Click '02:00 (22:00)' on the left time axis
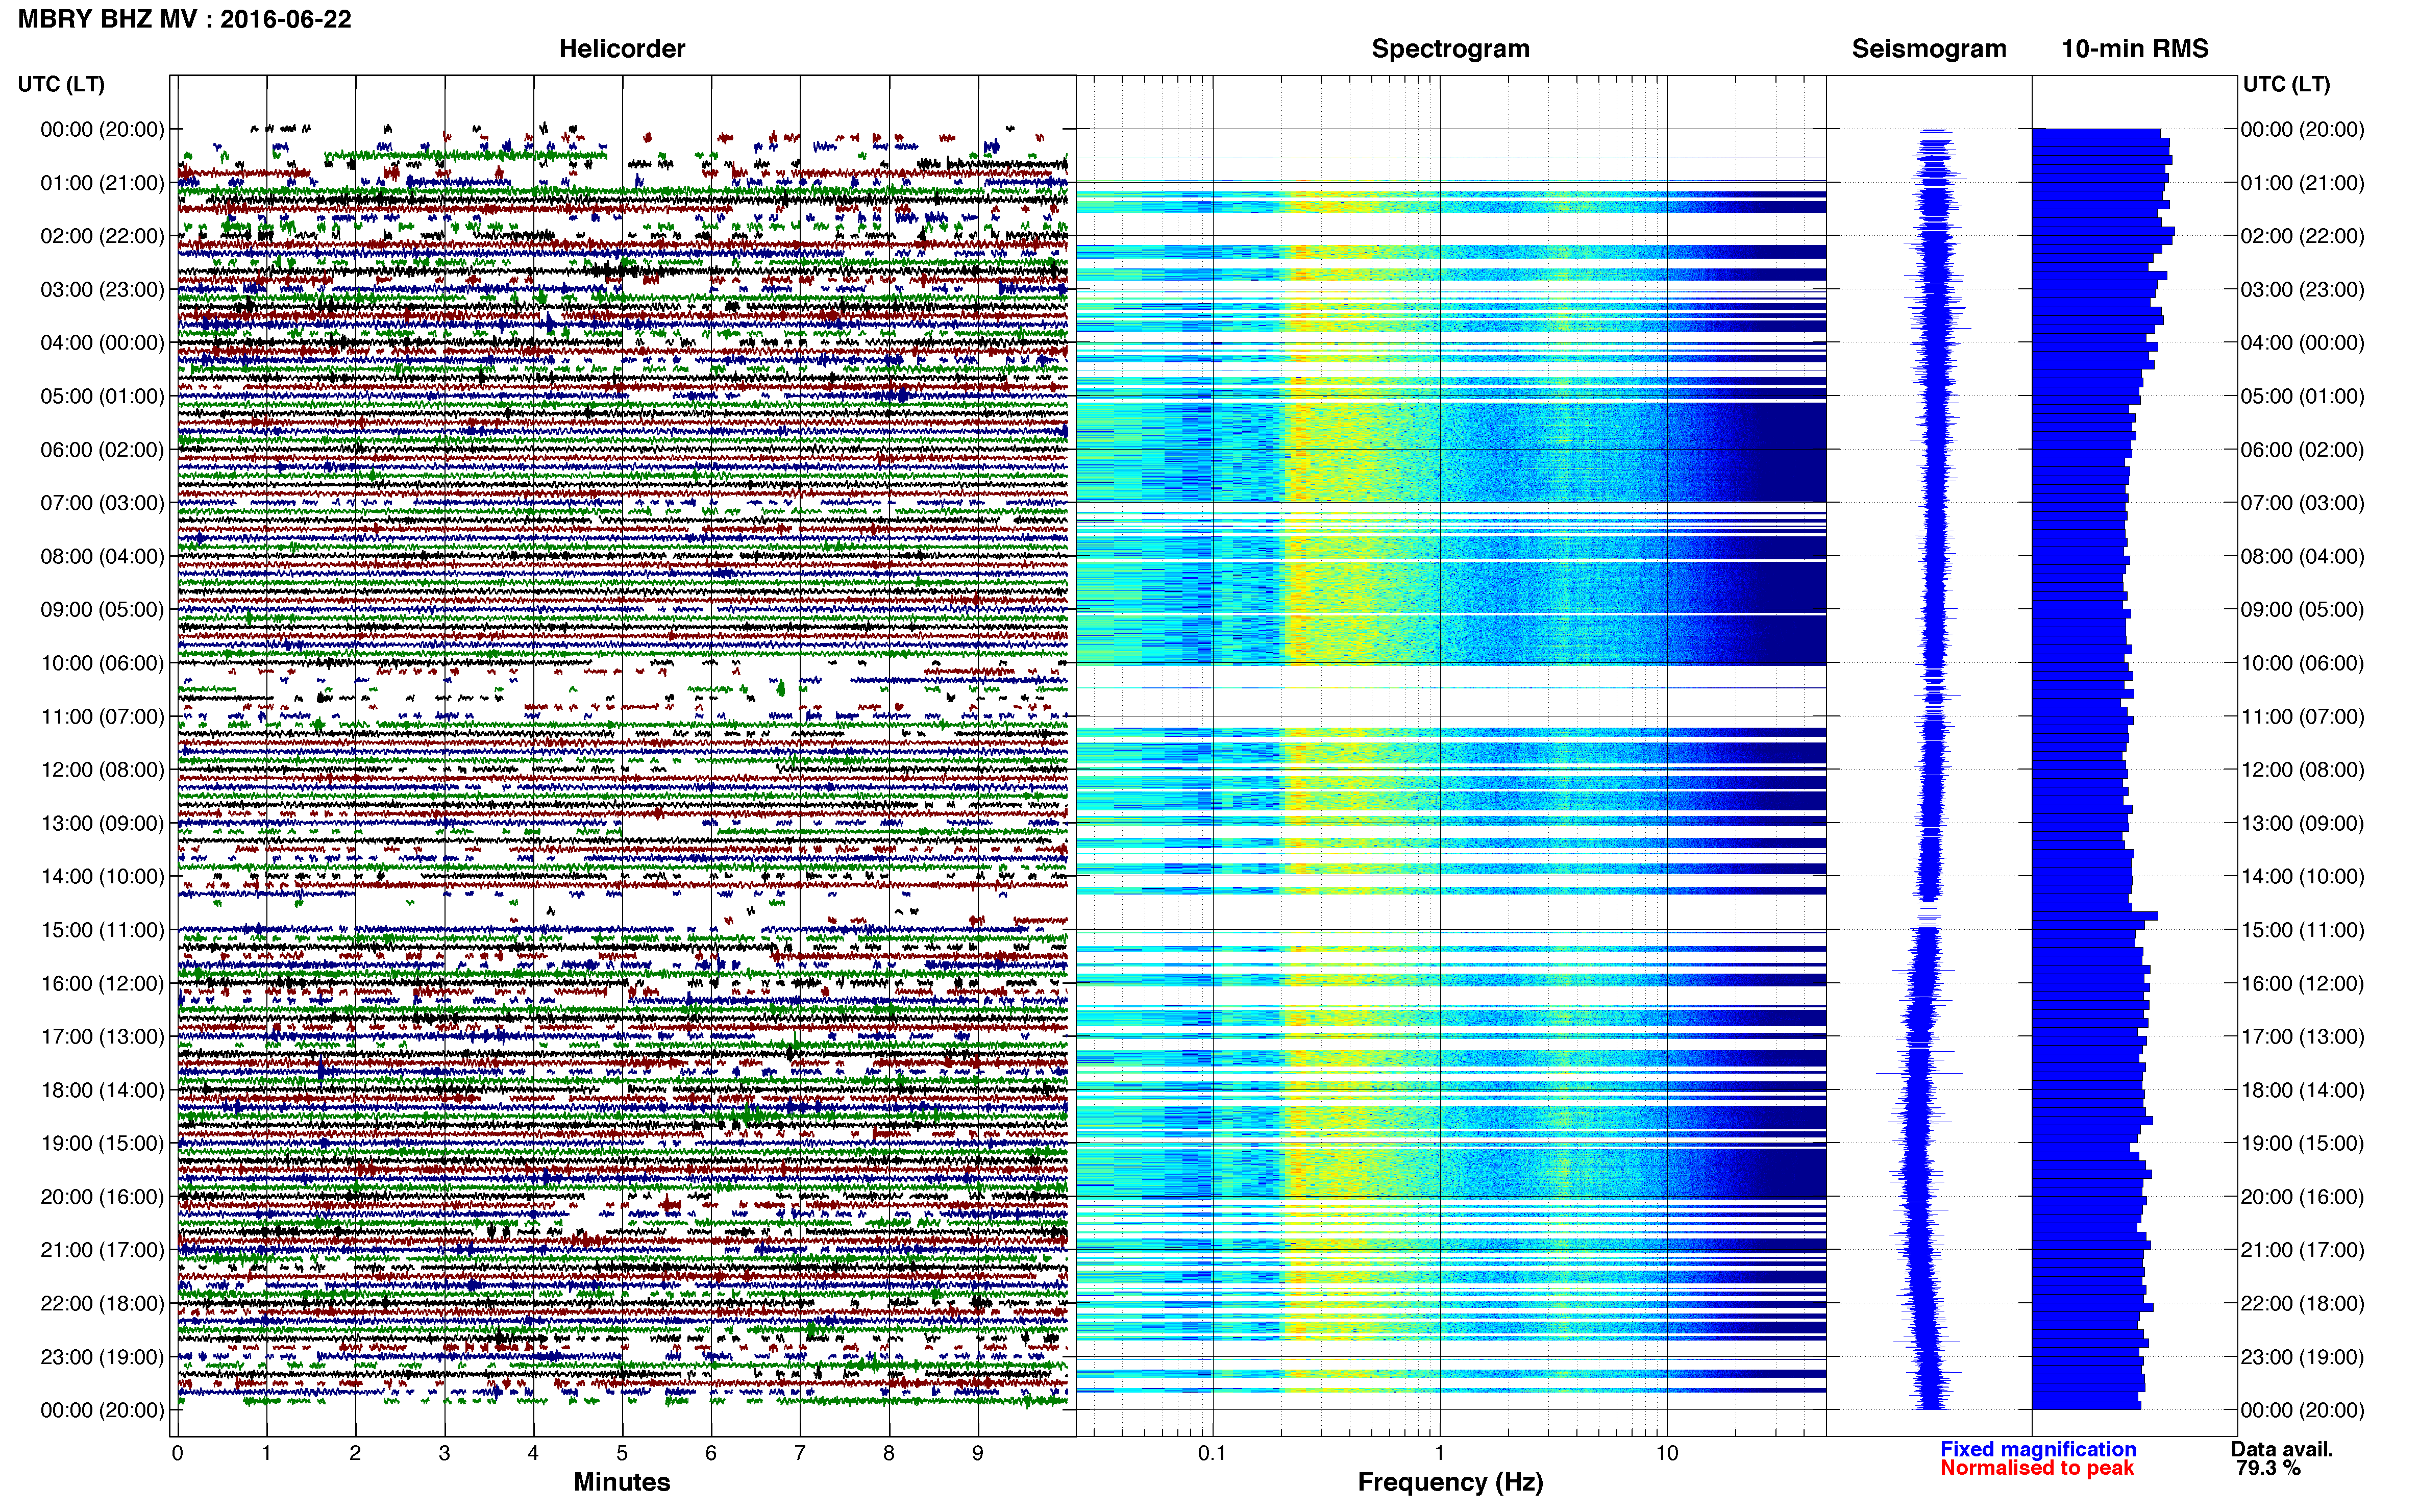Viewport: 2419px width, 1512px height. pyautogui.click(x=102, y=236)
